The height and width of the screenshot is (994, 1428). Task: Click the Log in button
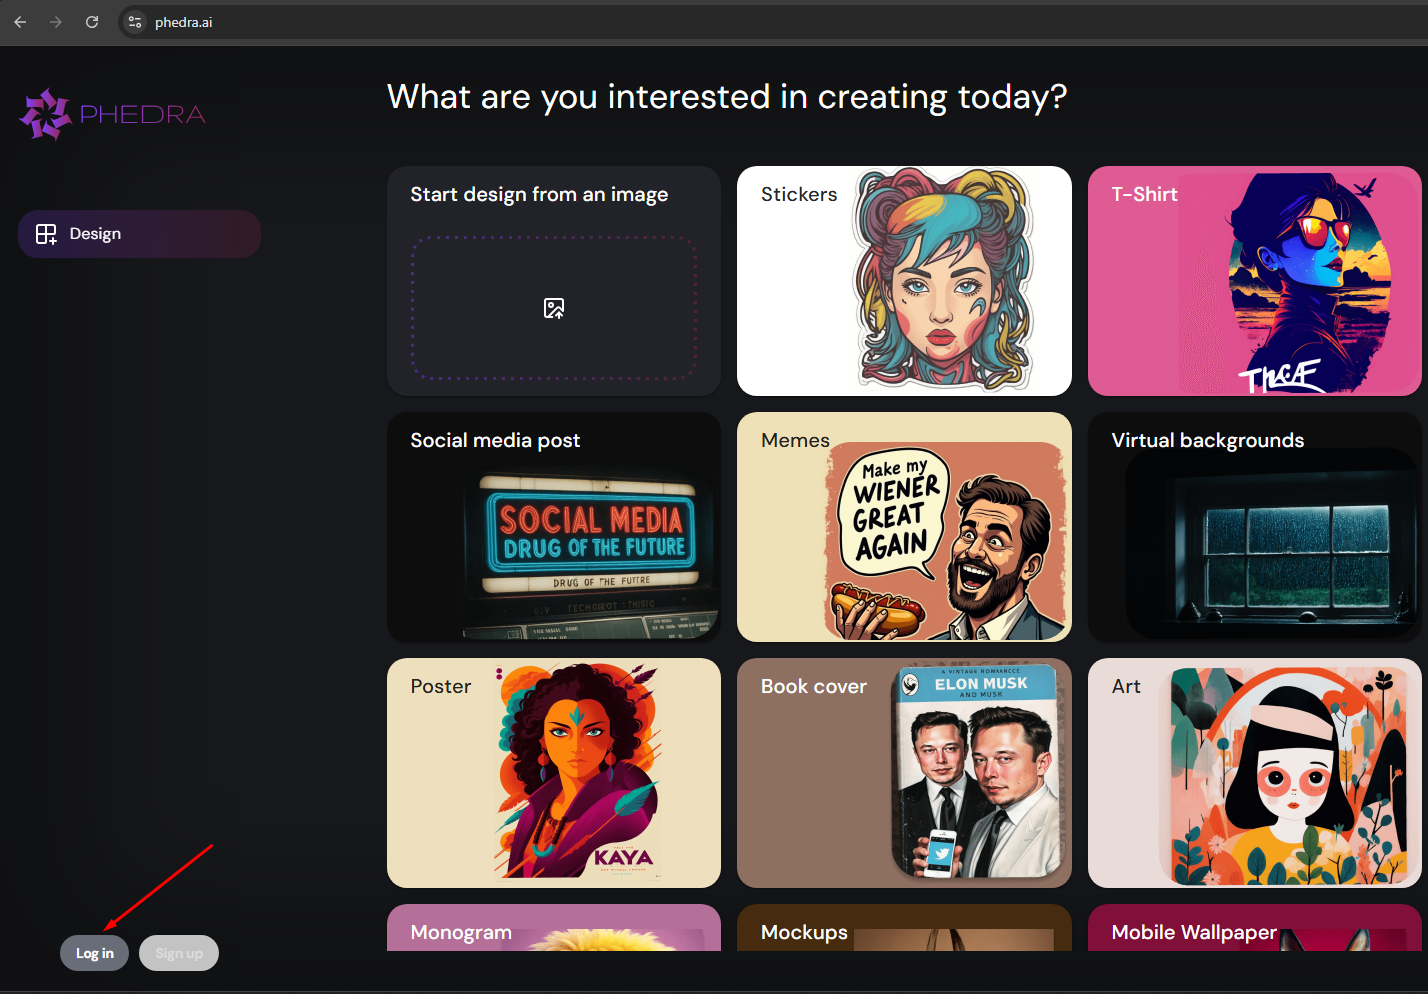click(95, 953)
